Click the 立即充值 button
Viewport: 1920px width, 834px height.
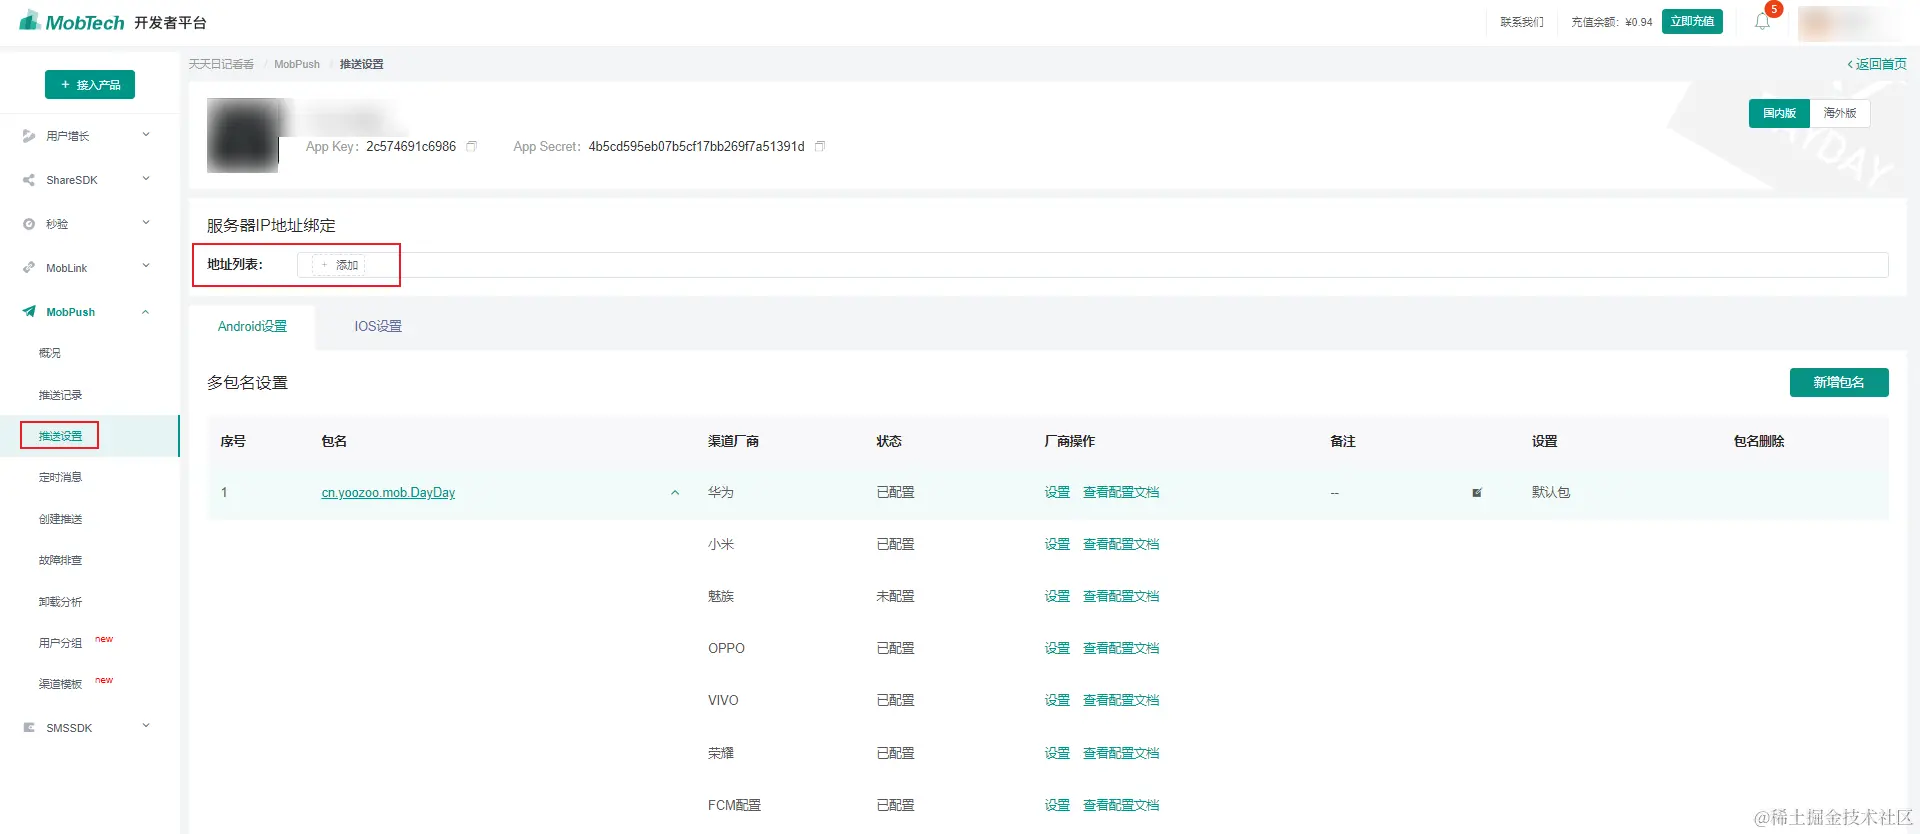pos(1692,22)
